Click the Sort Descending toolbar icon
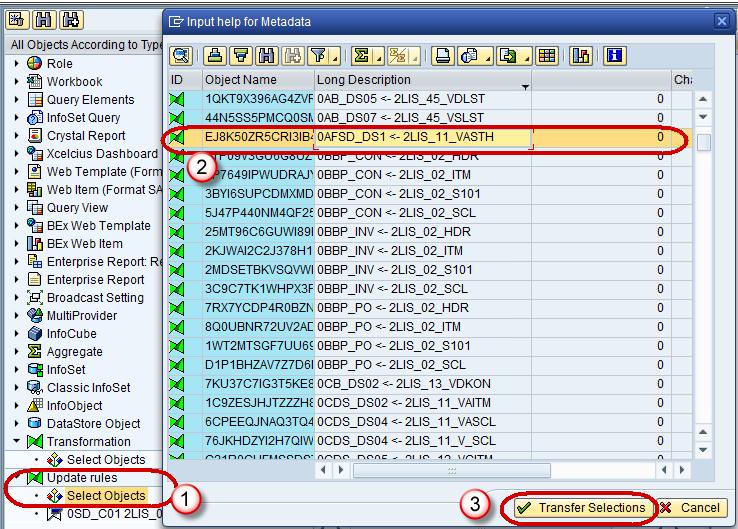Image resolution: width=738 pixels, height=529 pixels. pos(241,55)
